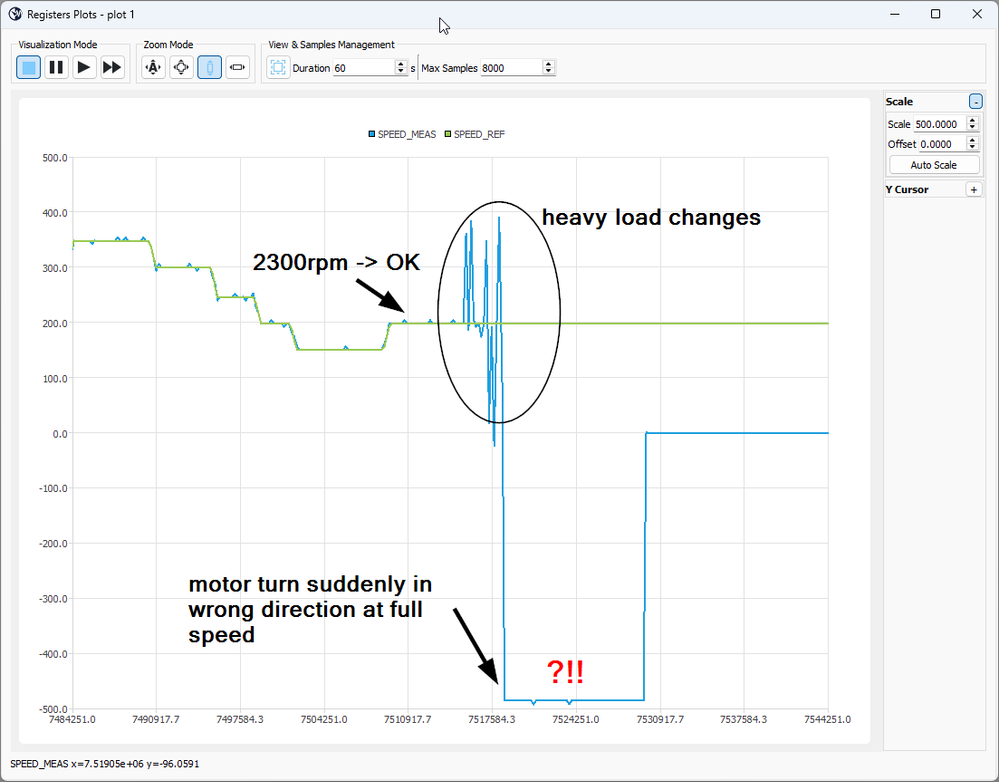
Task: Click the stop visualization button
Action: tap(29, 68)
